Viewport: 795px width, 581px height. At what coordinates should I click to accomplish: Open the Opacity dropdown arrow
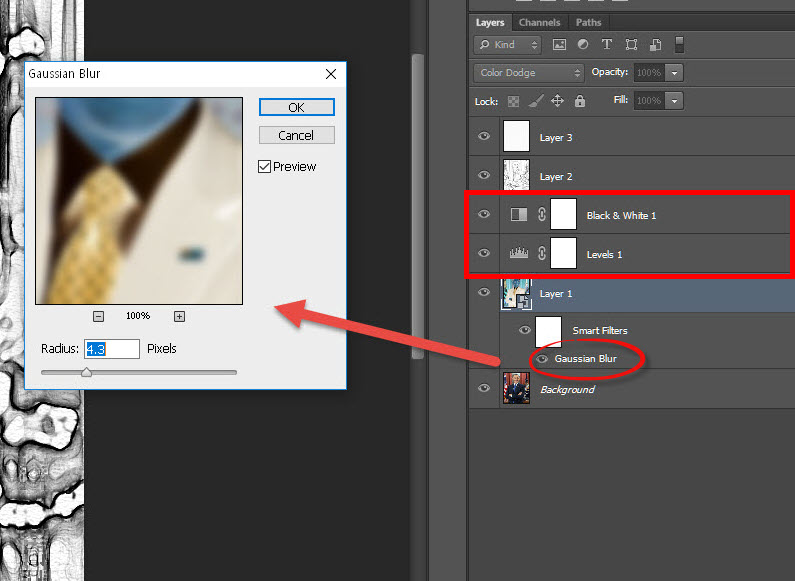coord(674,73)
